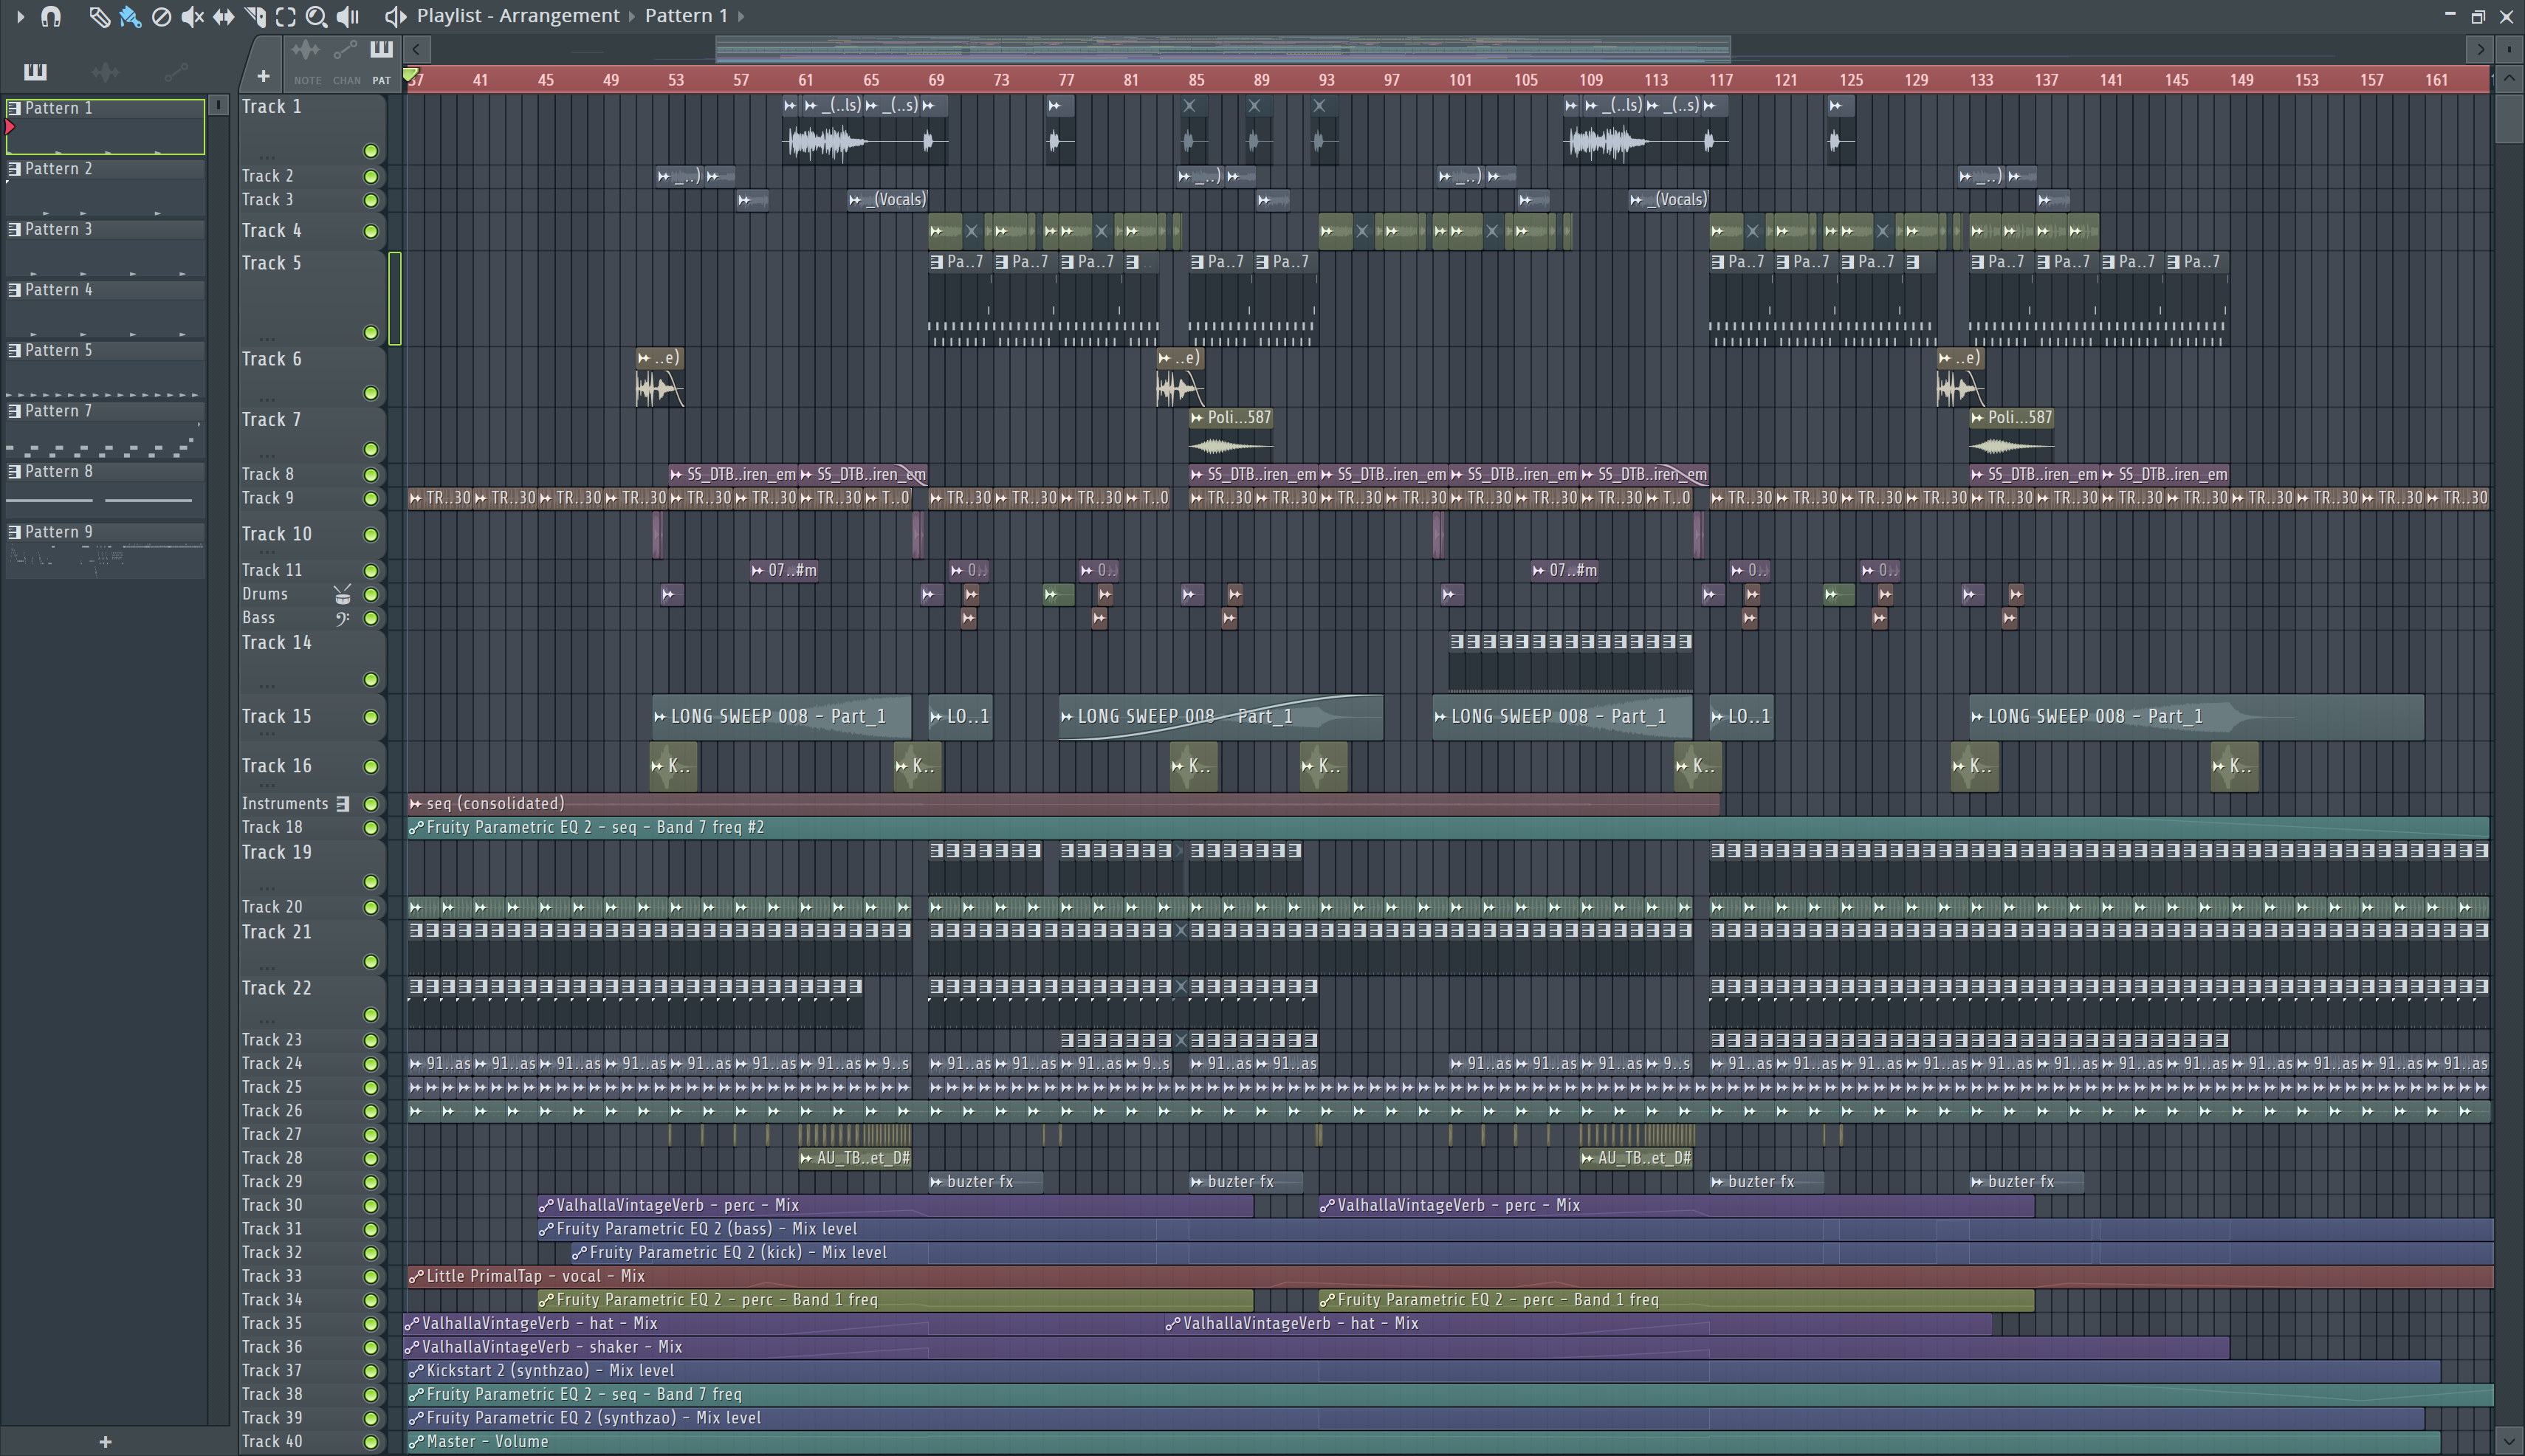Image resolution: width=2525 pixels, height=1456 pixels.
Task: Add a new track clip with plus button
Action: 263,76
